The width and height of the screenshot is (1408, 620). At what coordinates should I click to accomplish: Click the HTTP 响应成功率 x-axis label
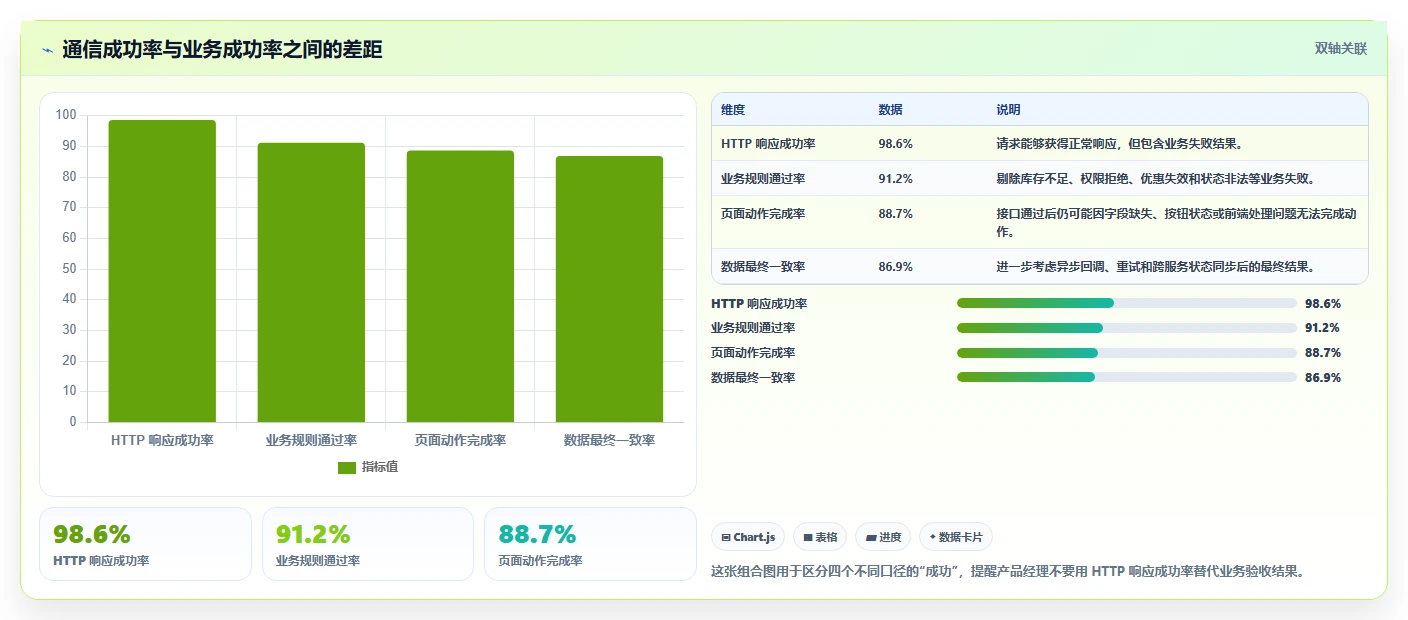162,440
